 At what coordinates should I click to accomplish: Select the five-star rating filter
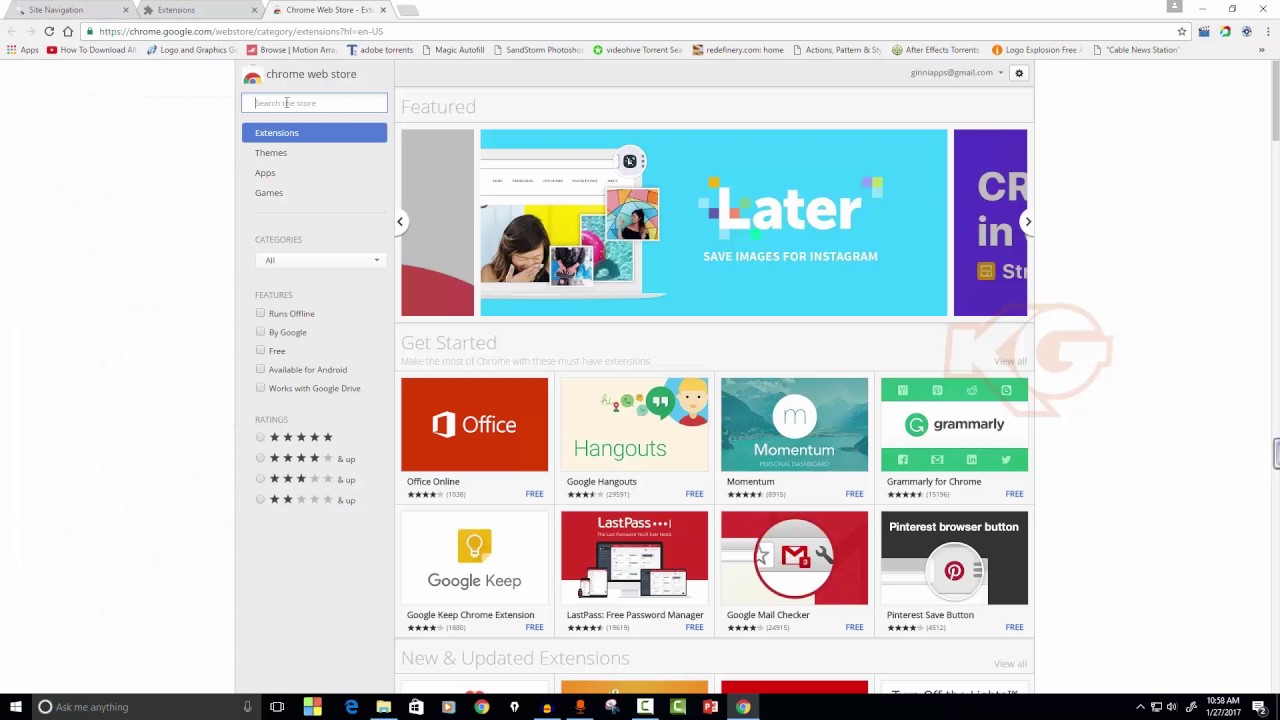pos(261,437)
